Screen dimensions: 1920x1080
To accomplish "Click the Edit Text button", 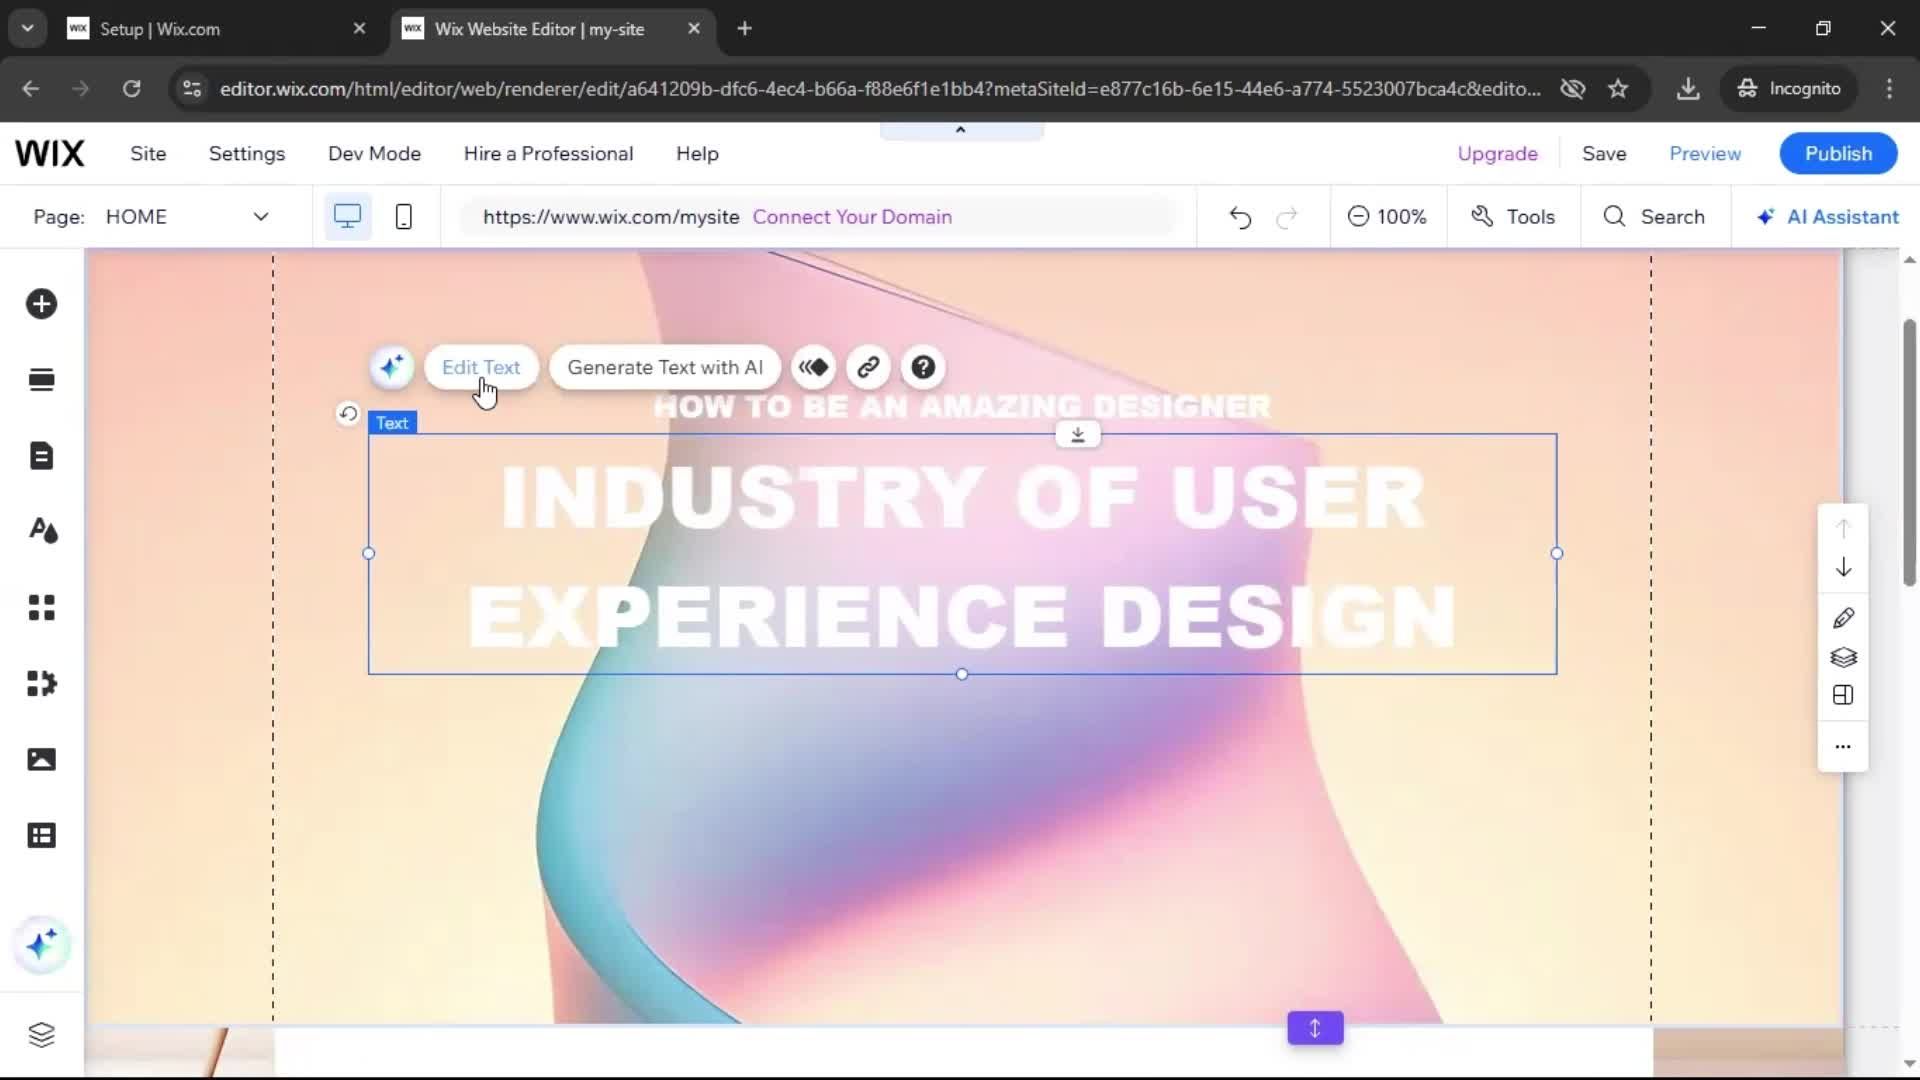I will click(481, 367).
